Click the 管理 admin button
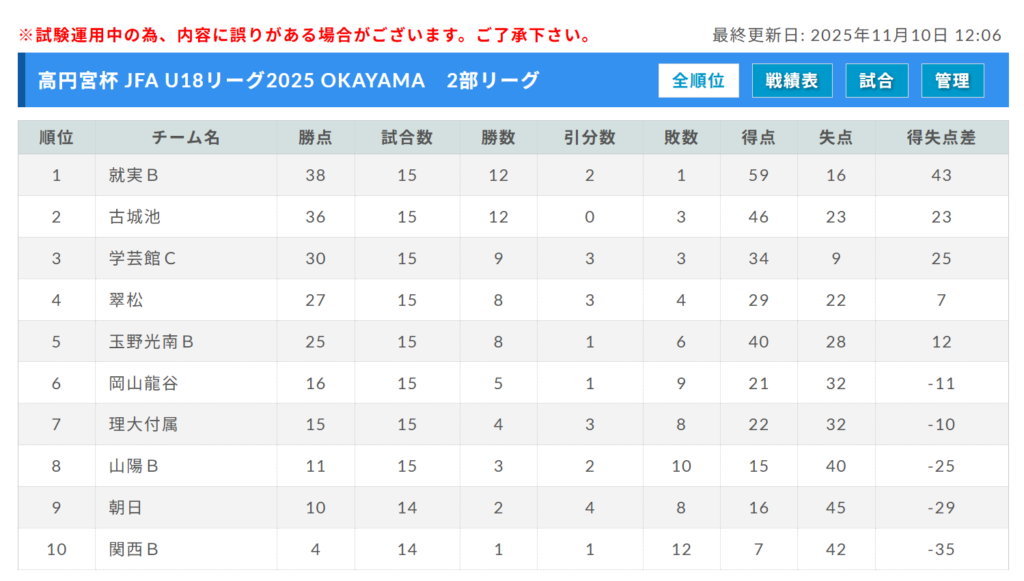This screenshot has height=581, width=1024. 952,81
